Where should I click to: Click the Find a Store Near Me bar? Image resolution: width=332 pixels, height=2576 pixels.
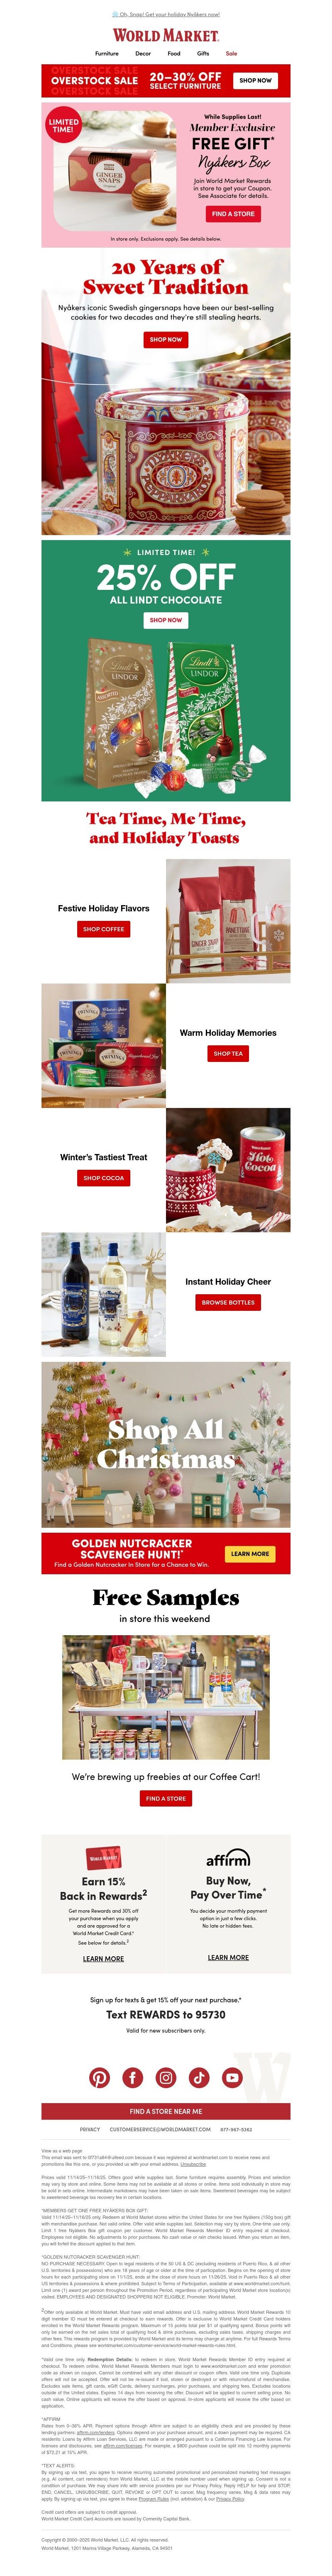(x=166, y=2111)
